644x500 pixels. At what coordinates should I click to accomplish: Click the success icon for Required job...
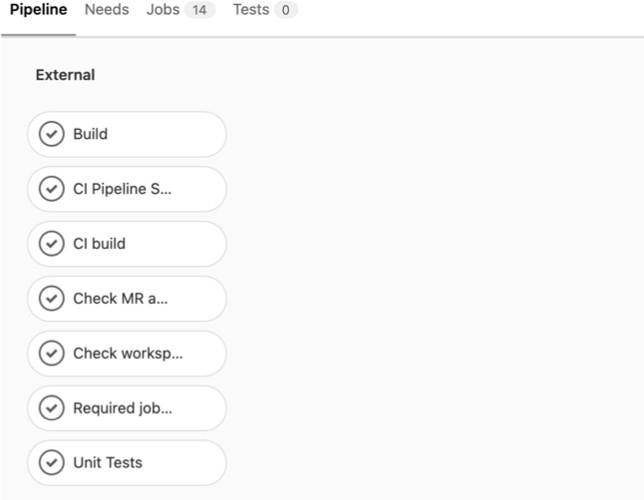(51, 408)
